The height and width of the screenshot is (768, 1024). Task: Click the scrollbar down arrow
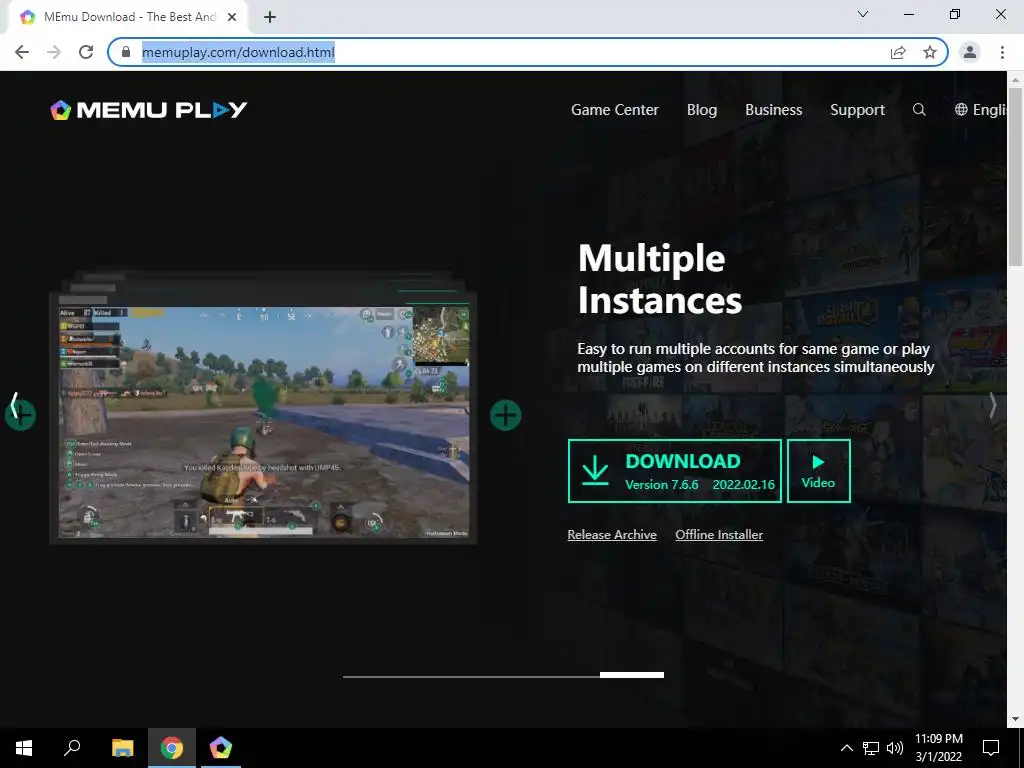point(1015,719)
